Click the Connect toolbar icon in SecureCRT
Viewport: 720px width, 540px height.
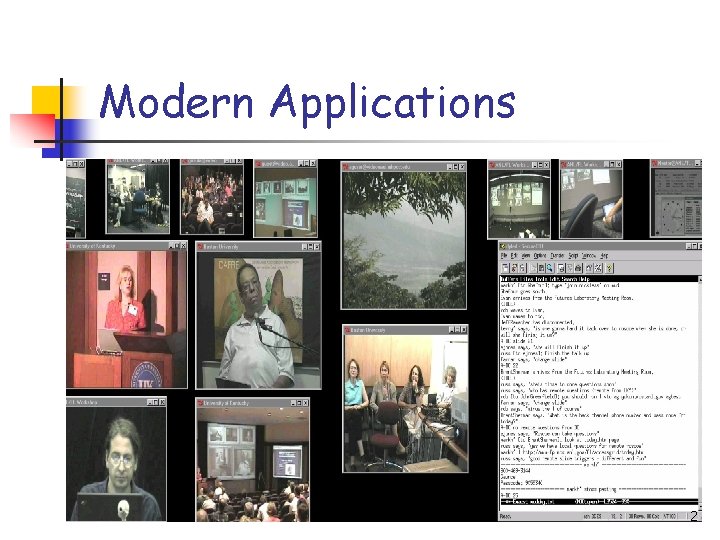coord(506,268)
